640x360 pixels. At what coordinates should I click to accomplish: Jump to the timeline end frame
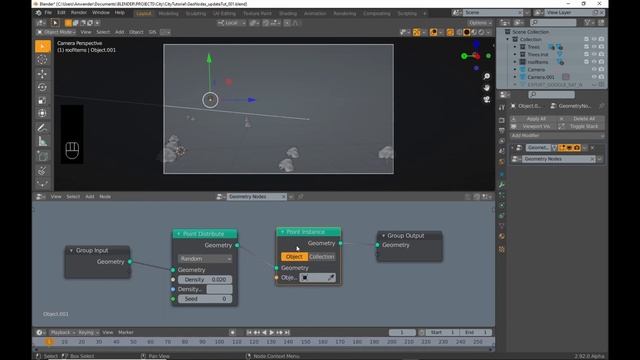pos(287,333)
